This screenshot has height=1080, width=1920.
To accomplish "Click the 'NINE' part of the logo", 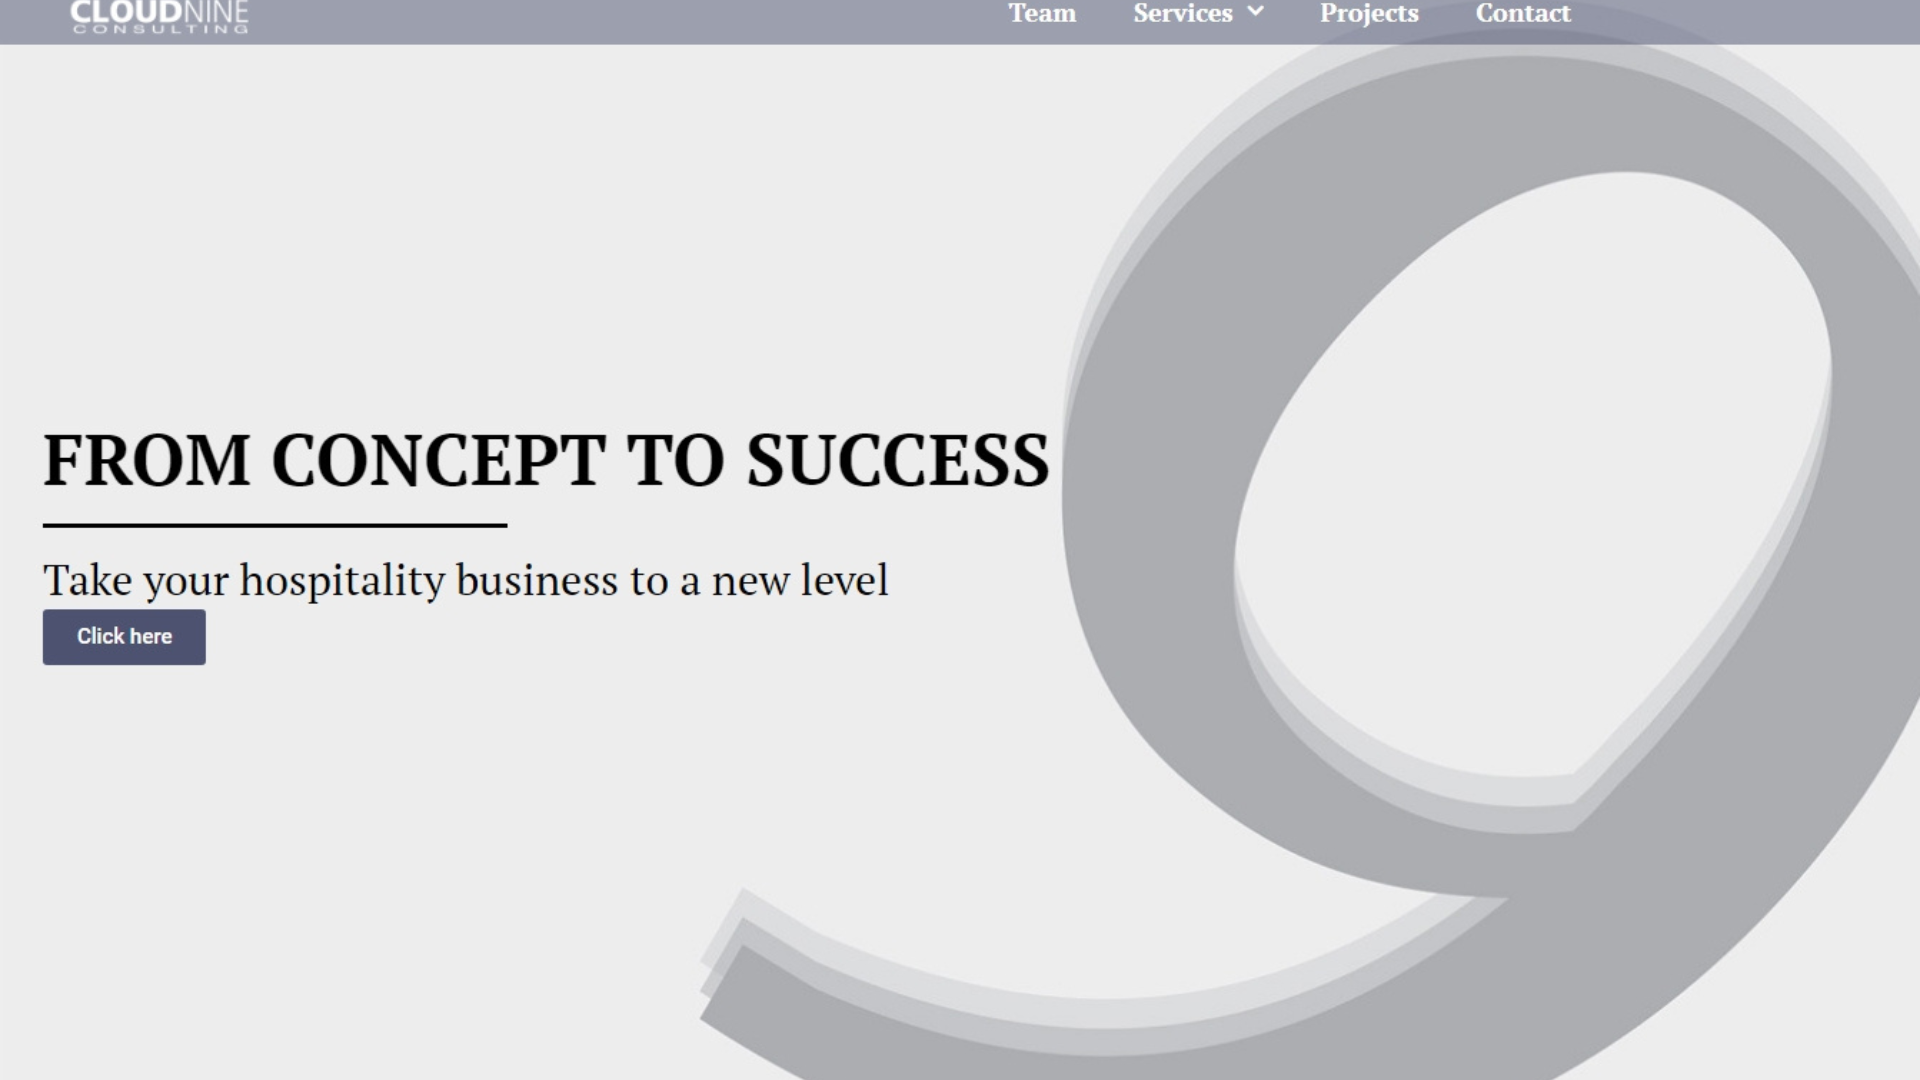I will click(217, 13).
